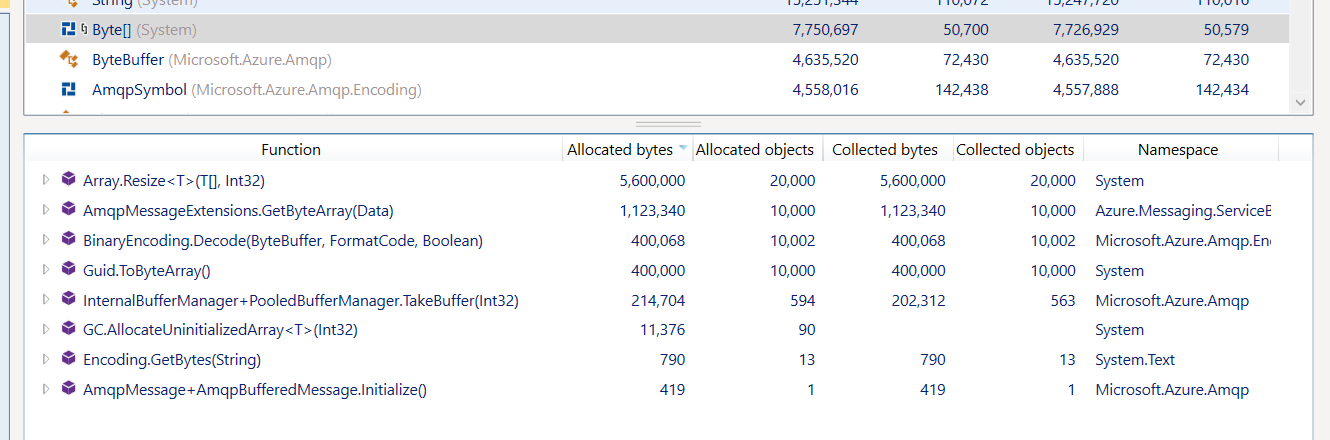
Task: Click the icon beside GC.AllocateUninitializedArray
Action: click(68, 329)
